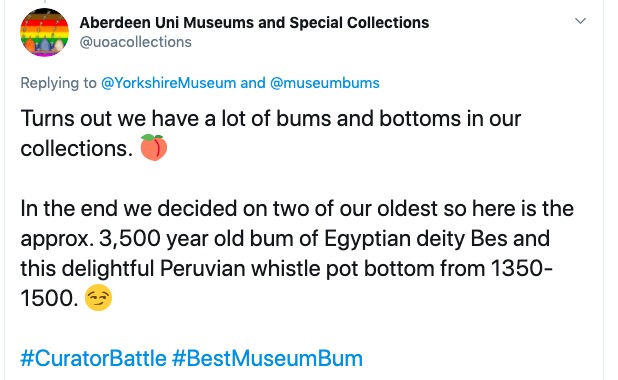Visit the @uoacollections handle
This screenshot has width=618, height=380.
click(x=136, y=42)
